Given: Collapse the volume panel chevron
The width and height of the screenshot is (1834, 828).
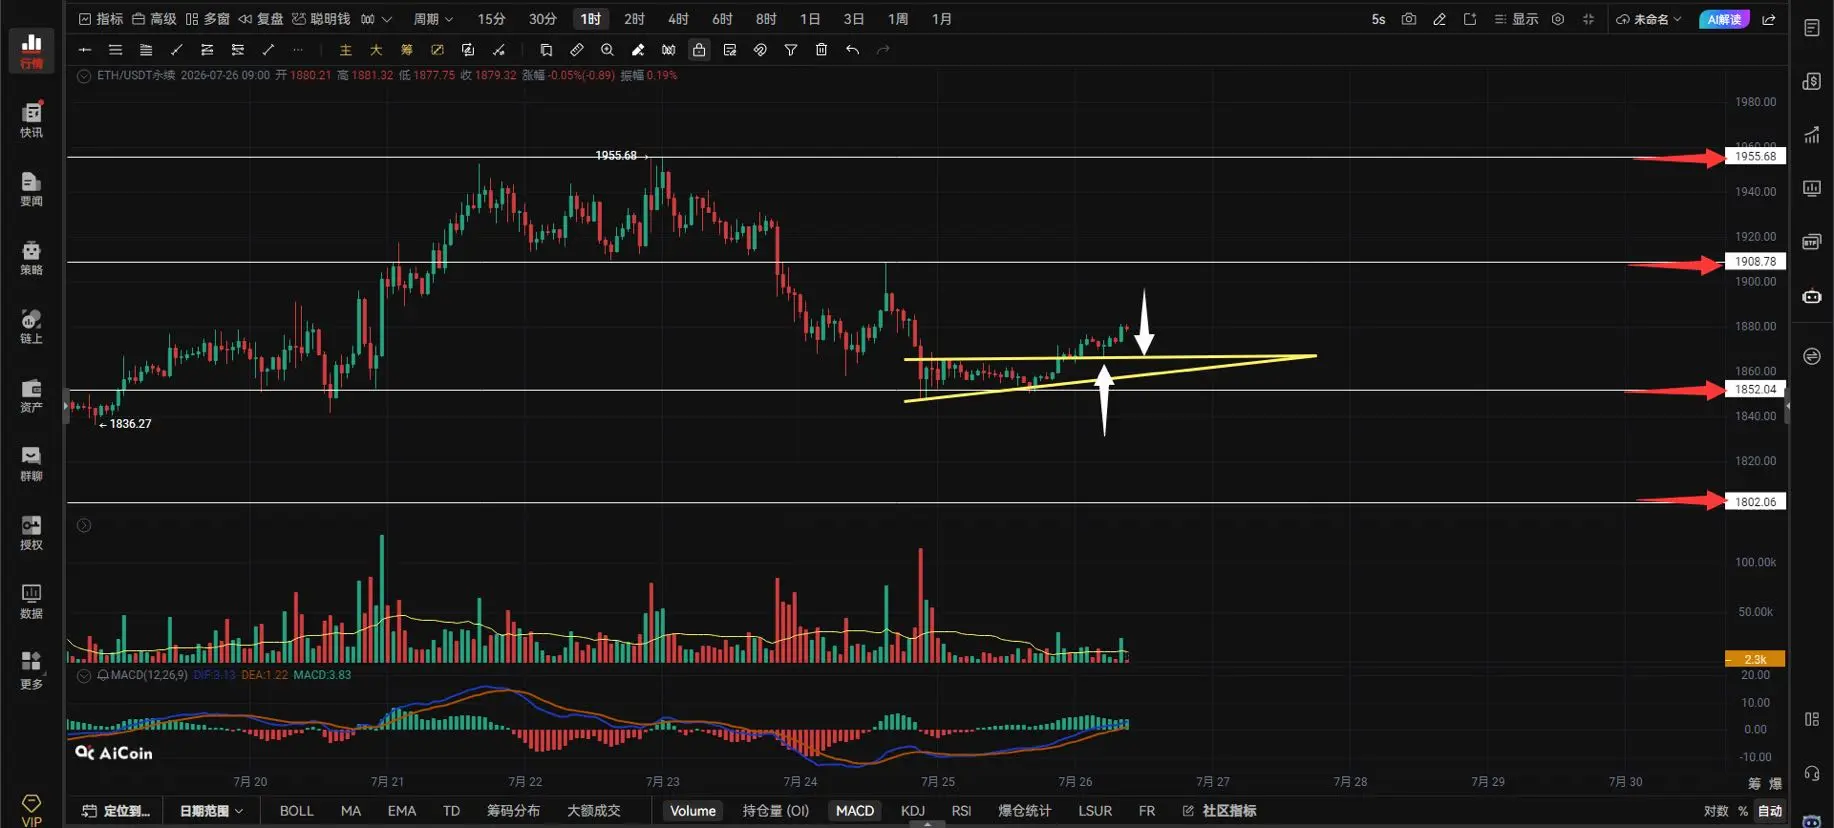Looking at the screenshot, I should click(84, 525).
